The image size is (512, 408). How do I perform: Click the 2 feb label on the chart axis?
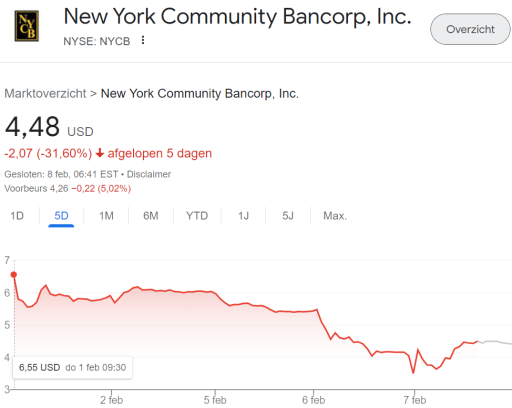pos(112,400)
